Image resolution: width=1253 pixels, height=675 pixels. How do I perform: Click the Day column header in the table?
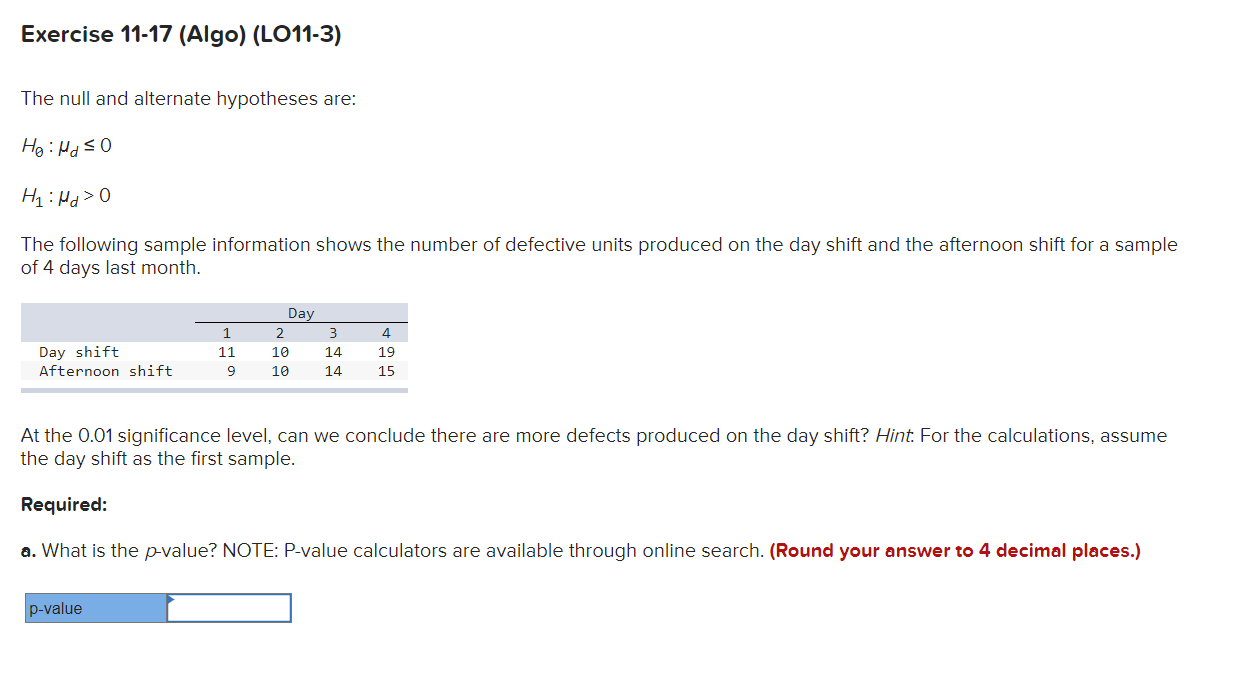click(302, 312)
